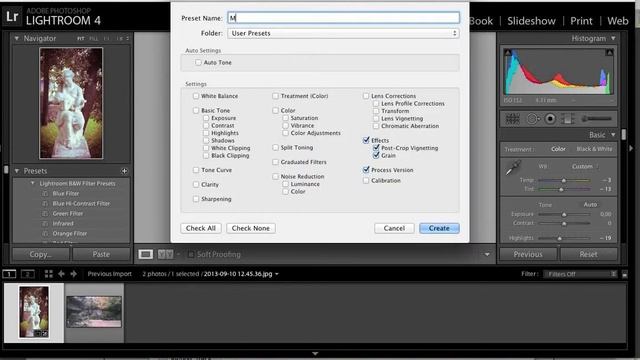Click Create to save the preset
Screen dimensions: 640x360
[x=439, y=228]
